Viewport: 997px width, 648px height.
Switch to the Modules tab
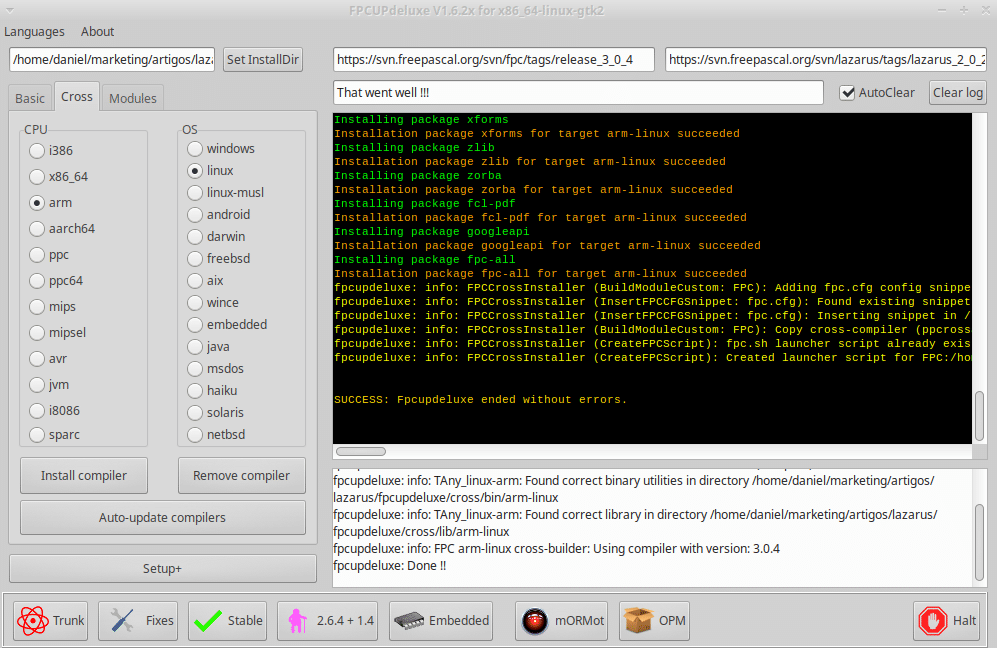[x=133, y=99]
